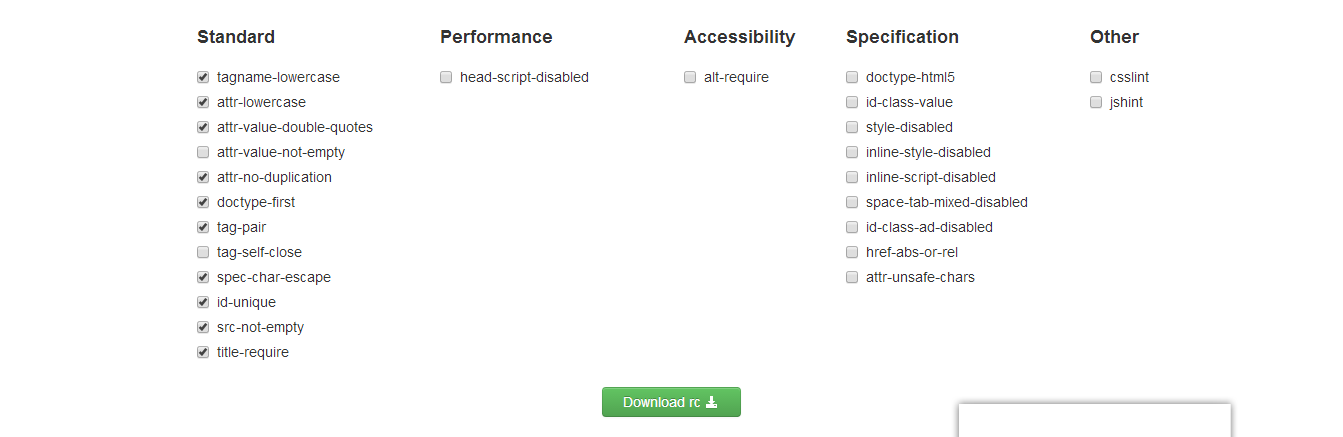Uncheck the spec-char-escape rule
This screenshot has height=437, width=1343.
pos(203,277)
